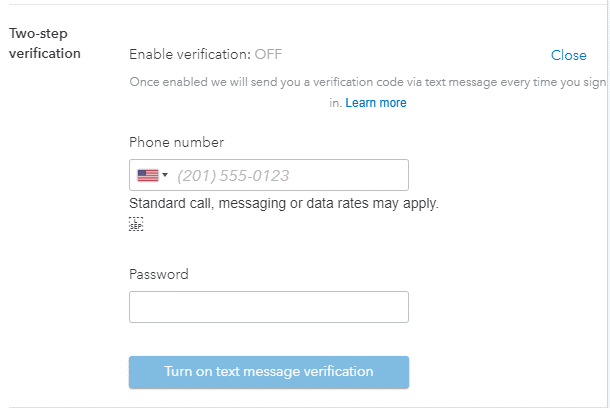Click the words Enable verification
This screenshot has width=610, height=408.
tap(189, 55)
